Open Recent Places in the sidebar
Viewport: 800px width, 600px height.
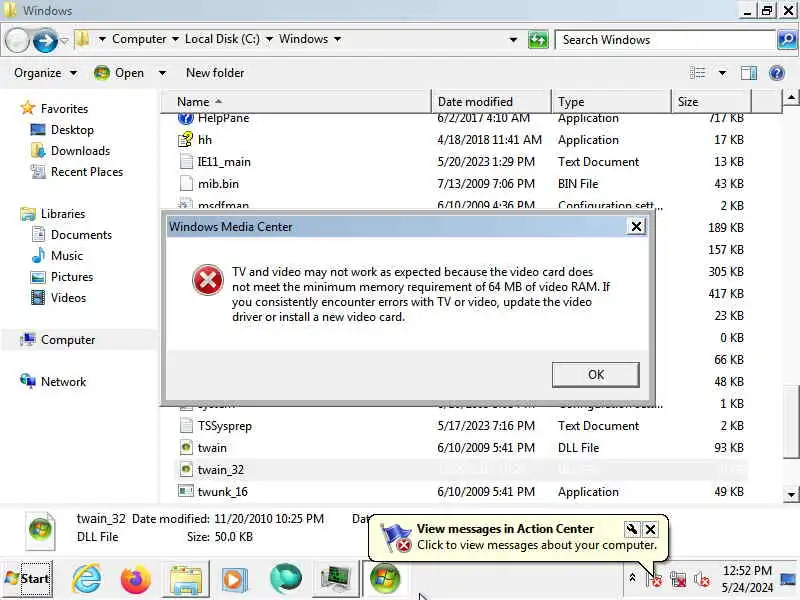coord(87,171)
